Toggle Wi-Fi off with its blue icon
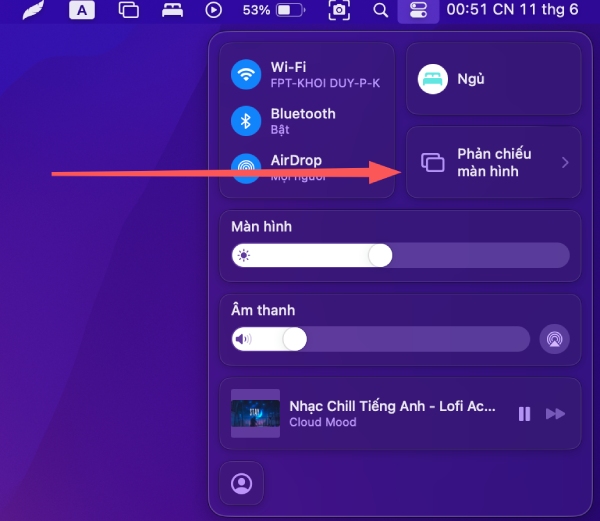This screenshot has height=521, width=600. [x=246, y=74]
